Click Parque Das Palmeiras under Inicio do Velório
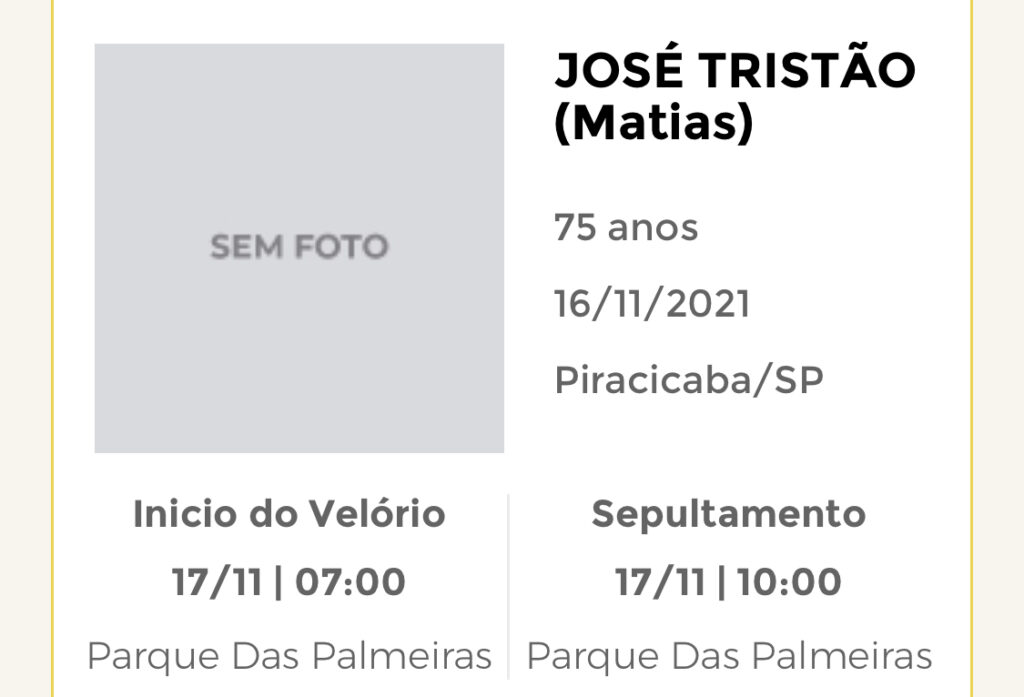1024x697 pixels. tap(289, 656)
